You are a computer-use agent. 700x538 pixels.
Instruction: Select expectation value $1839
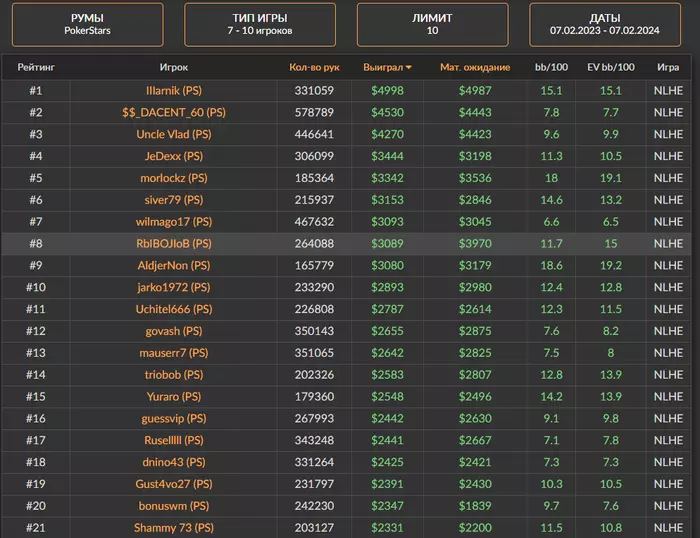coord(475,506)
